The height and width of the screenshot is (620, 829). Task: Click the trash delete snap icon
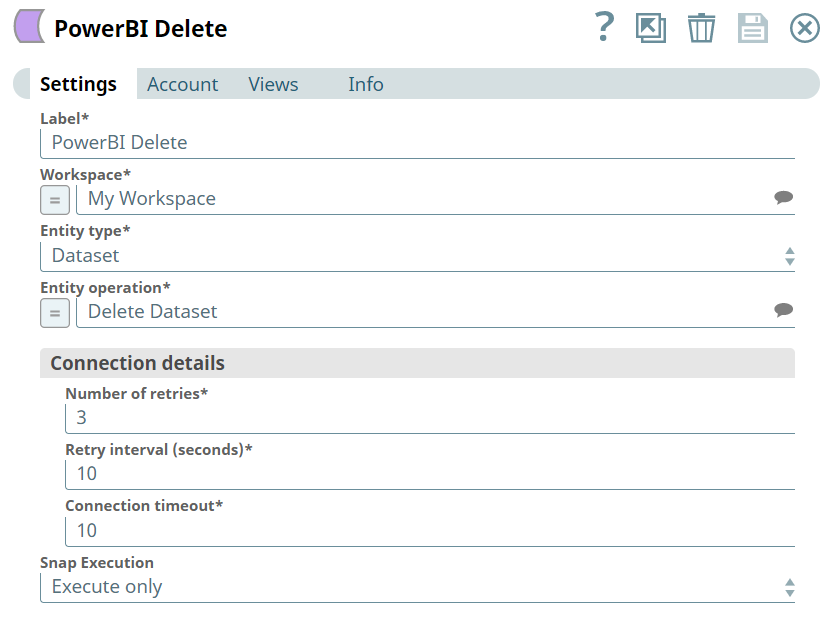point(701,28)
